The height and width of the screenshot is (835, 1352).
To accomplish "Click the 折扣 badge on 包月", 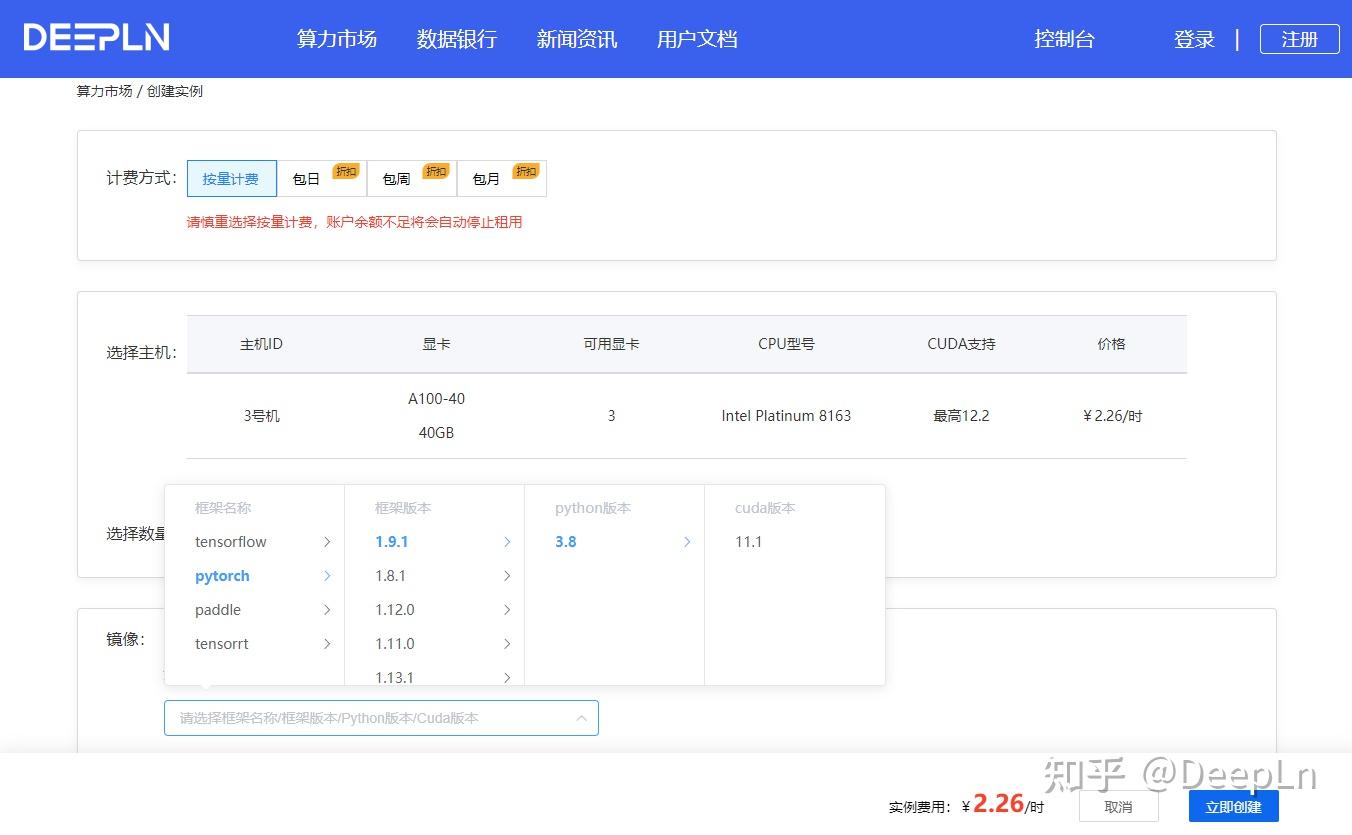I will point(525,170).
